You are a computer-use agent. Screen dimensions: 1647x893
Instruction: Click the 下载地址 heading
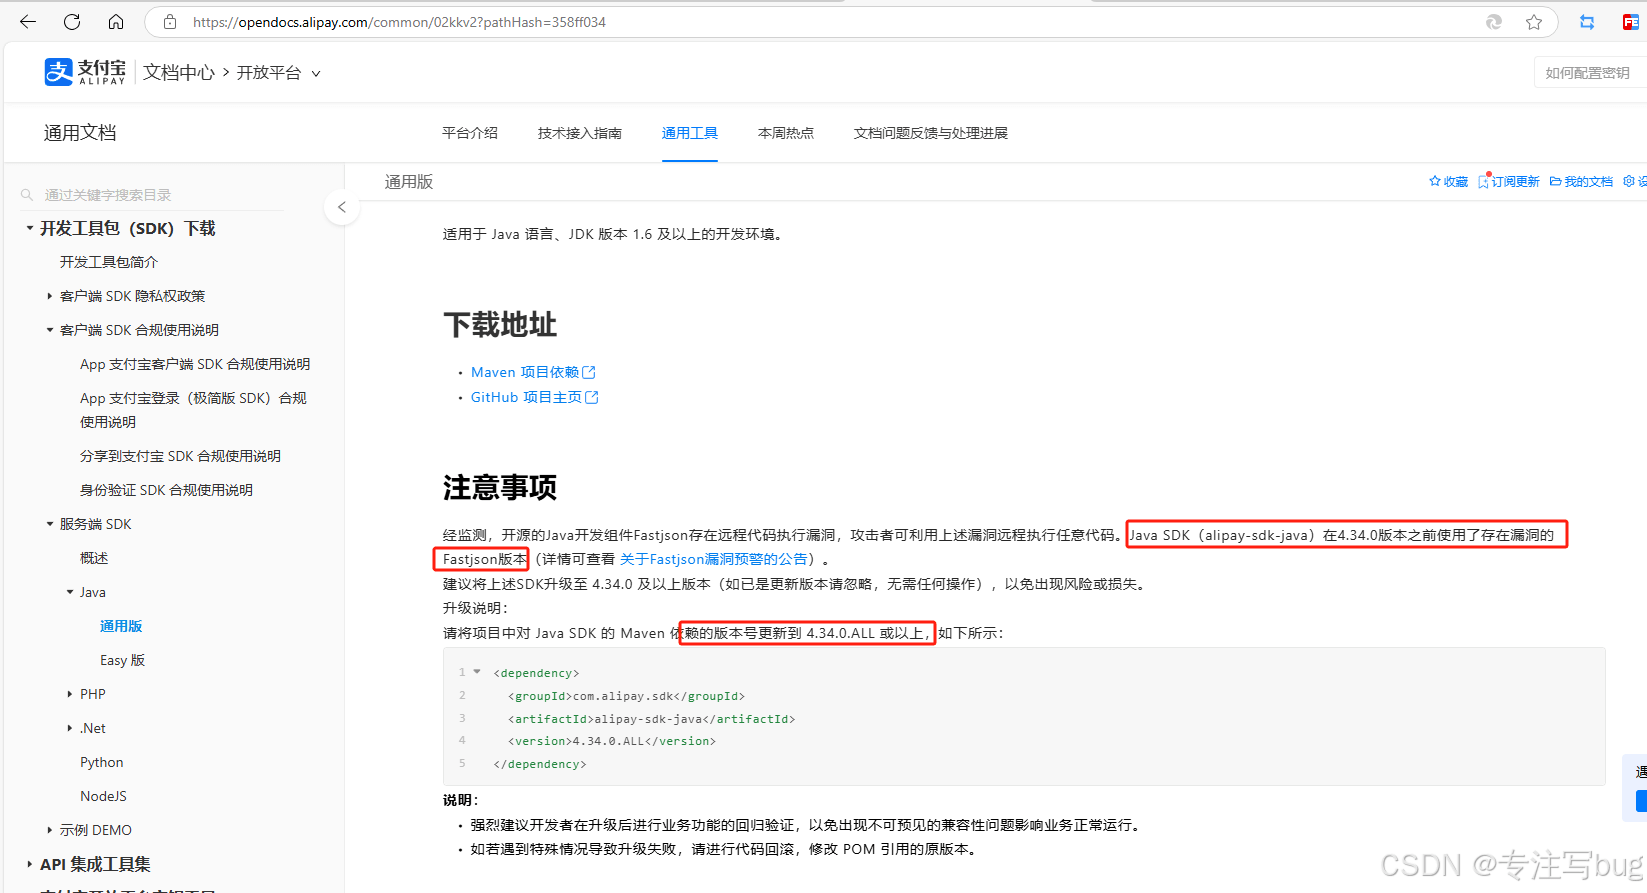click(500, 325)
